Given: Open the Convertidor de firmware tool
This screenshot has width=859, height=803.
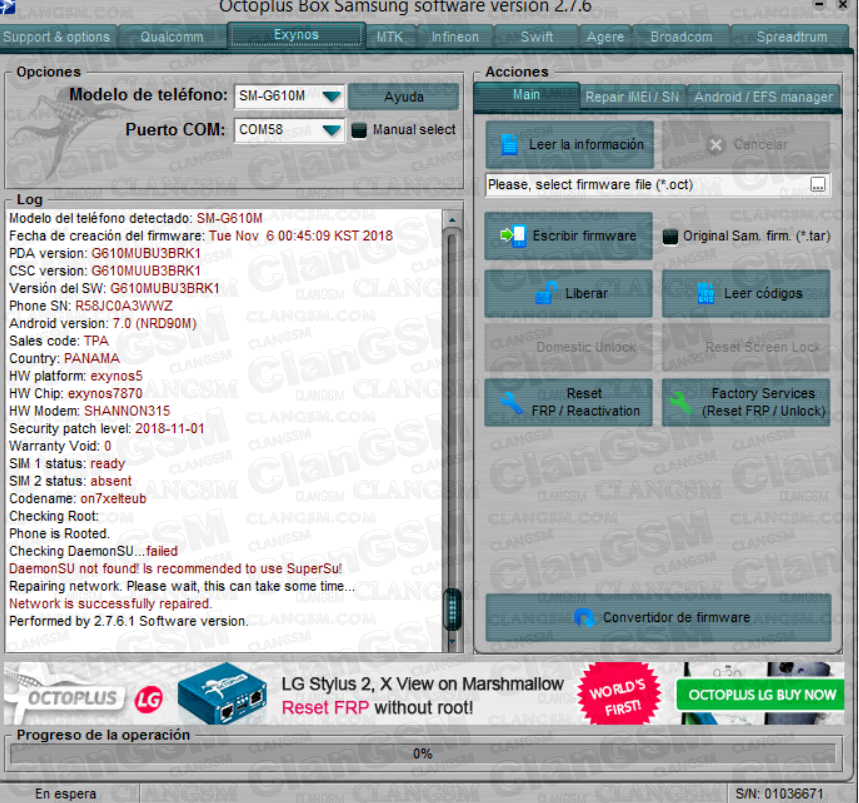Looking at the screenshot, I should click(x=658, y=618).
